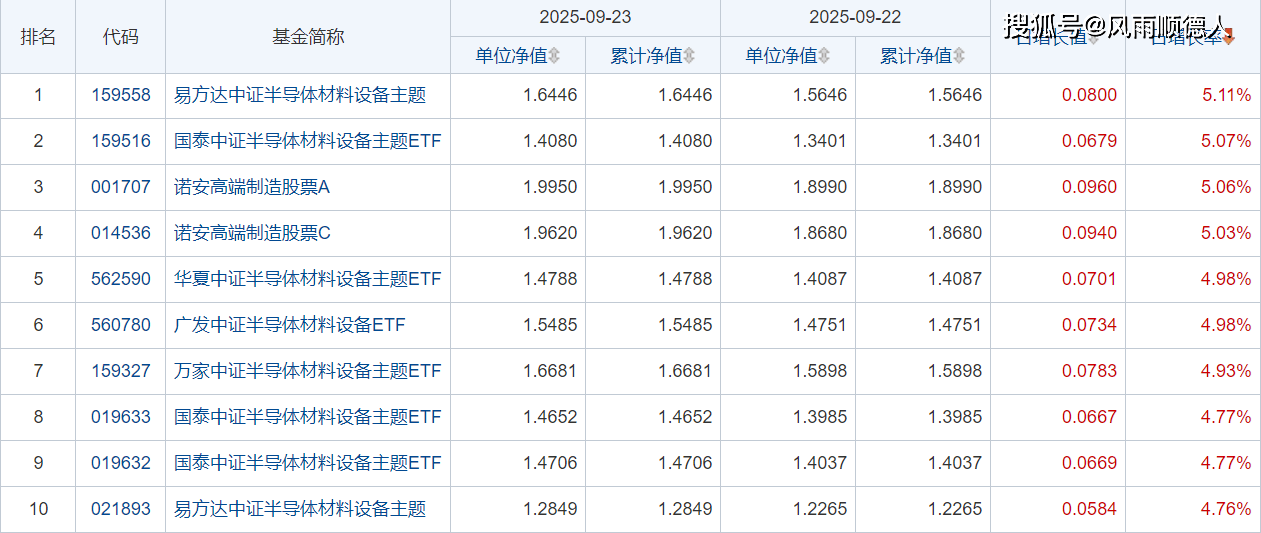Select 4.77% in the 019633 row

coord(1226,417)
